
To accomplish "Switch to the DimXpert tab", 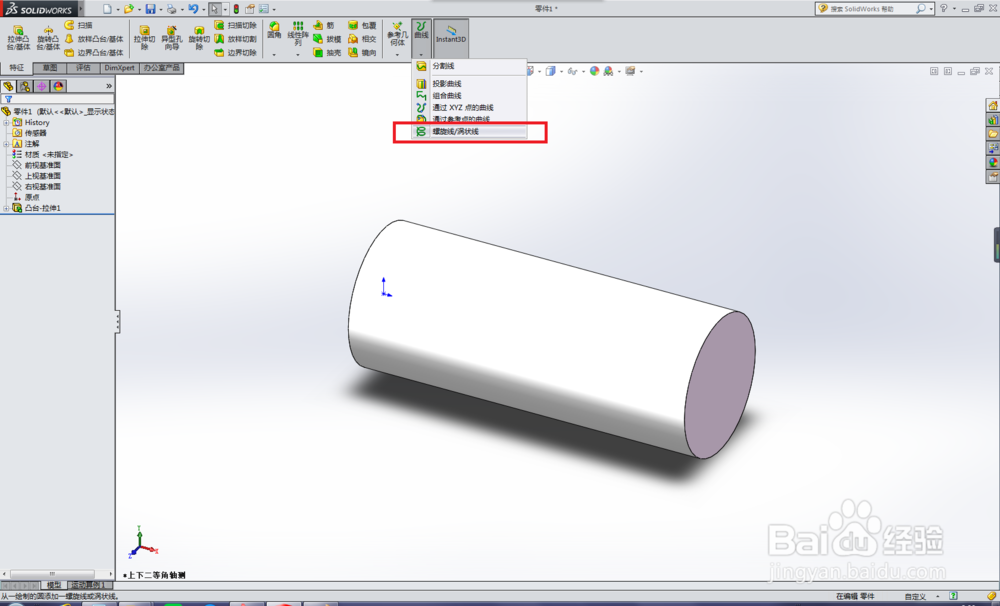I will click(120, 68).
